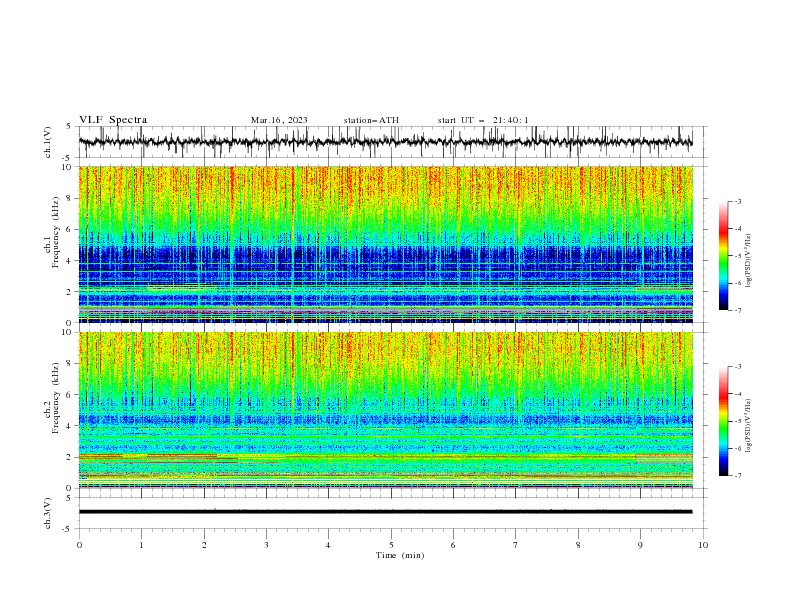This screenshot has height=612, width=792.
Task: Click the 'start UT = 21:40:1' label
Action: (x=483, y=120)
